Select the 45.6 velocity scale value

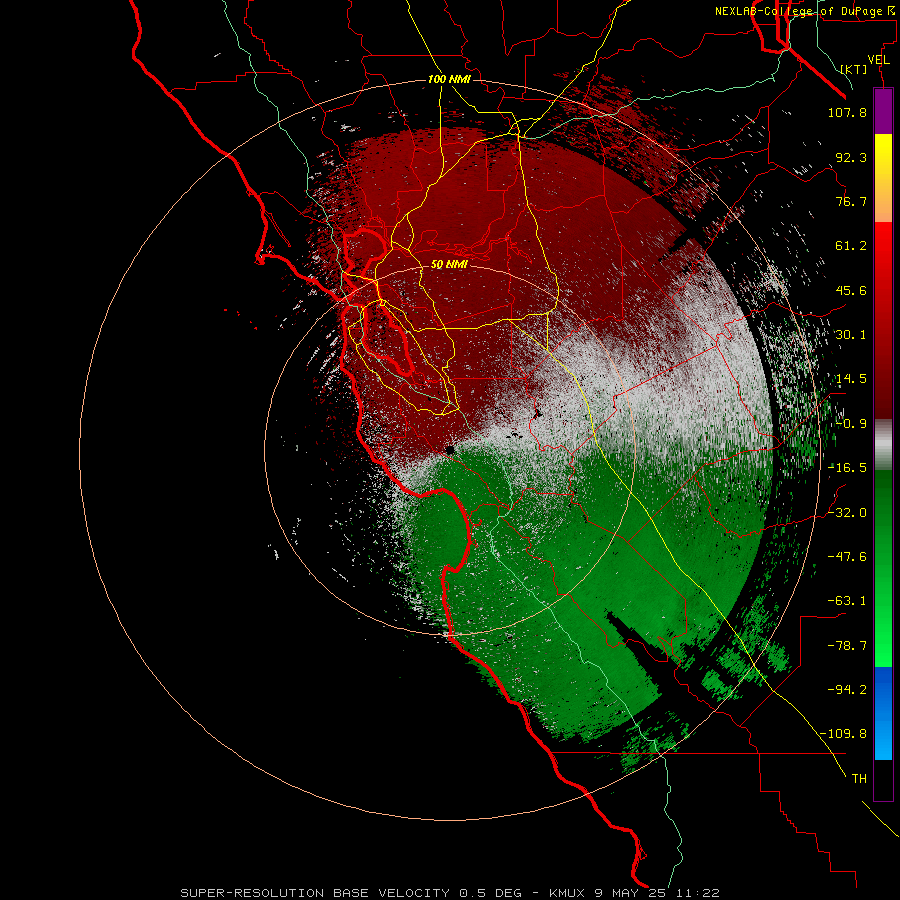pos(851,290)
